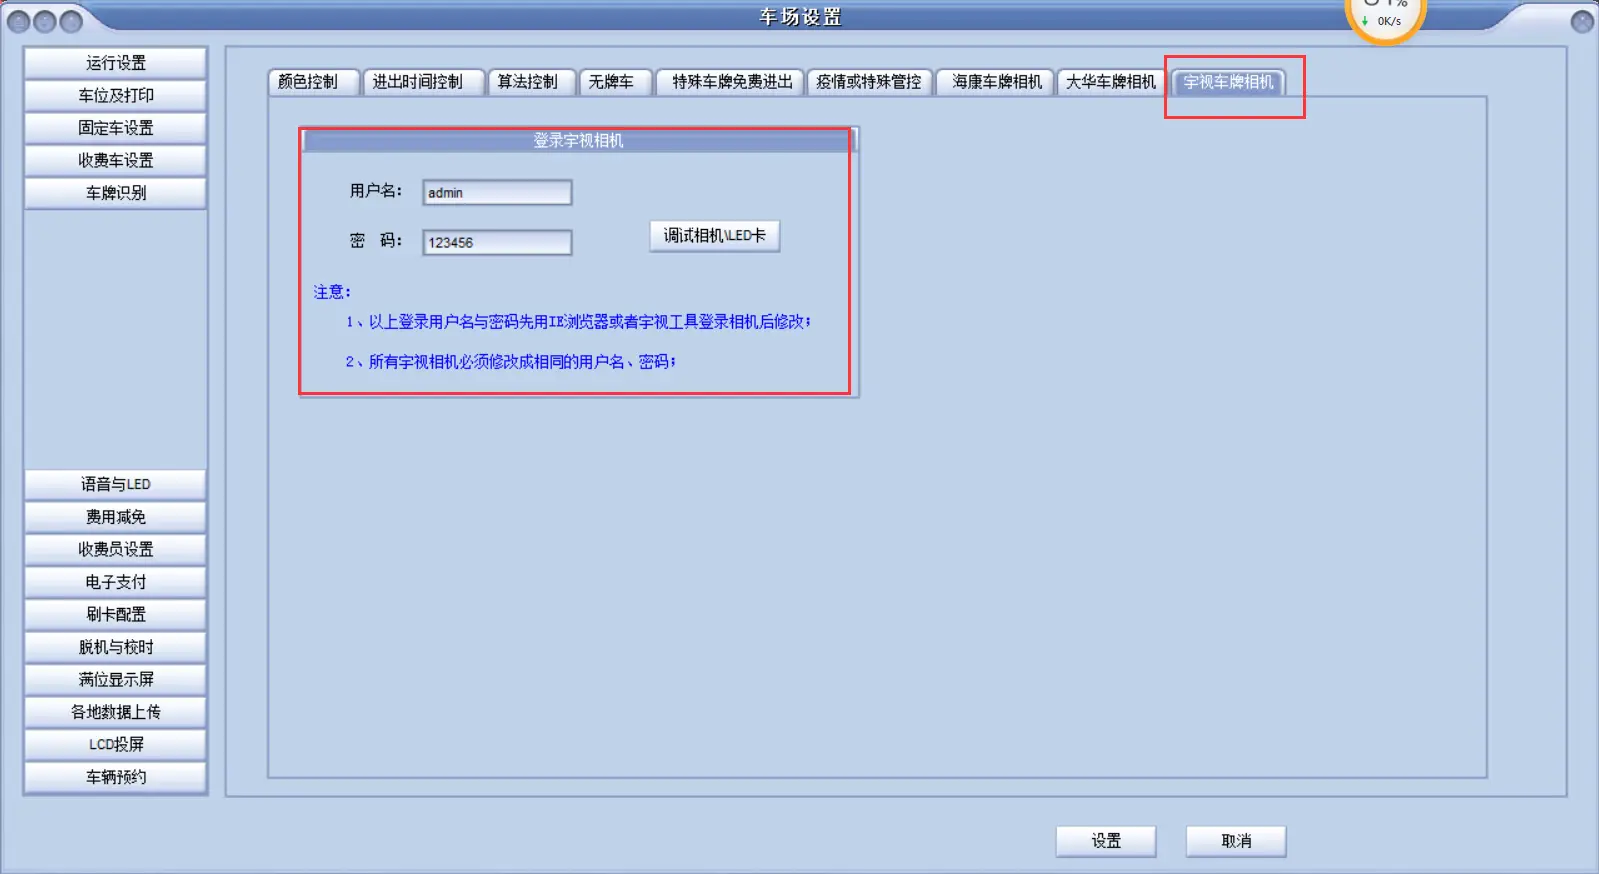Select 车辆预约 from the sidebar
The height and width of the screenshot is (874, 1599).
[116, 777]
